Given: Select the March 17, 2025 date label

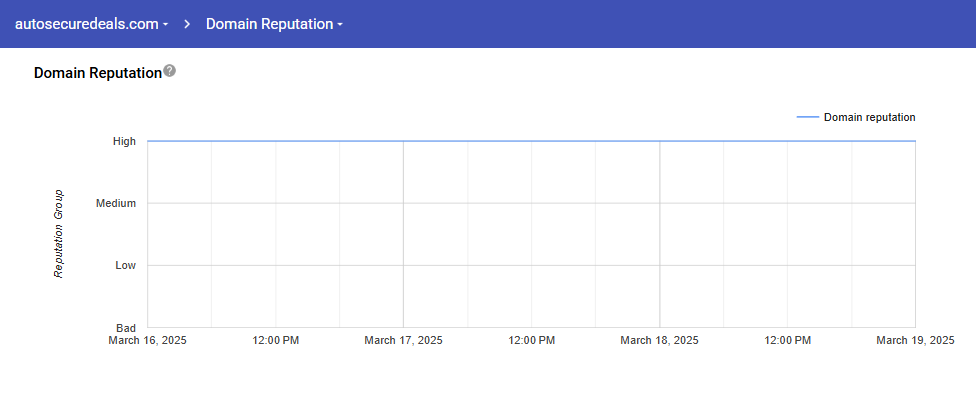Looking at the screenshot, I should click(403, 341).
